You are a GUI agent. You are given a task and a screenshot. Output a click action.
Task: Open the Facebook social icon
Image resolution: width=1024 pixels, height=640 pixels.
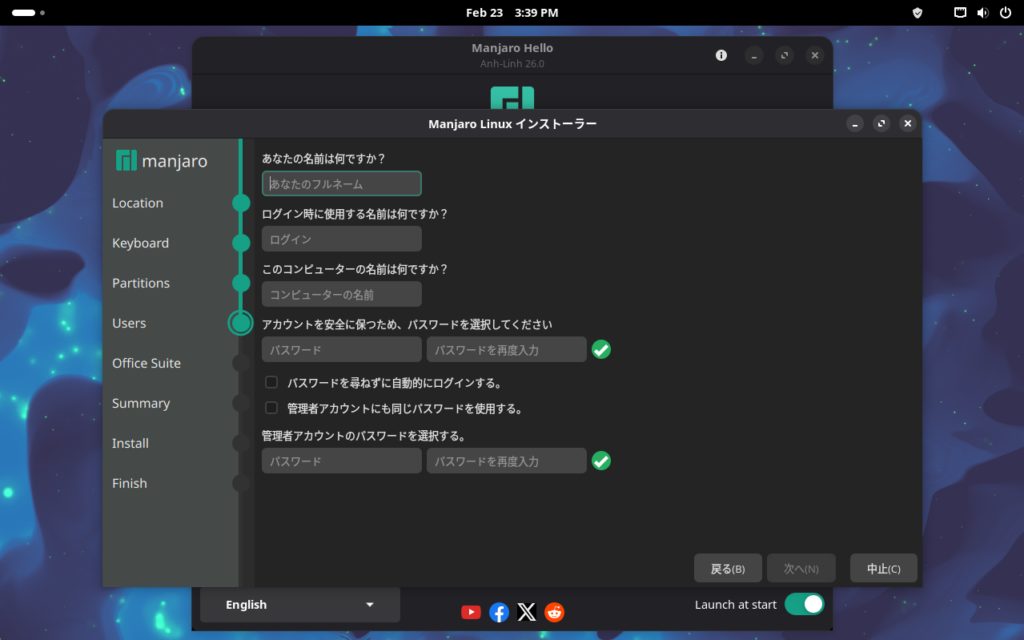[499, 612]
